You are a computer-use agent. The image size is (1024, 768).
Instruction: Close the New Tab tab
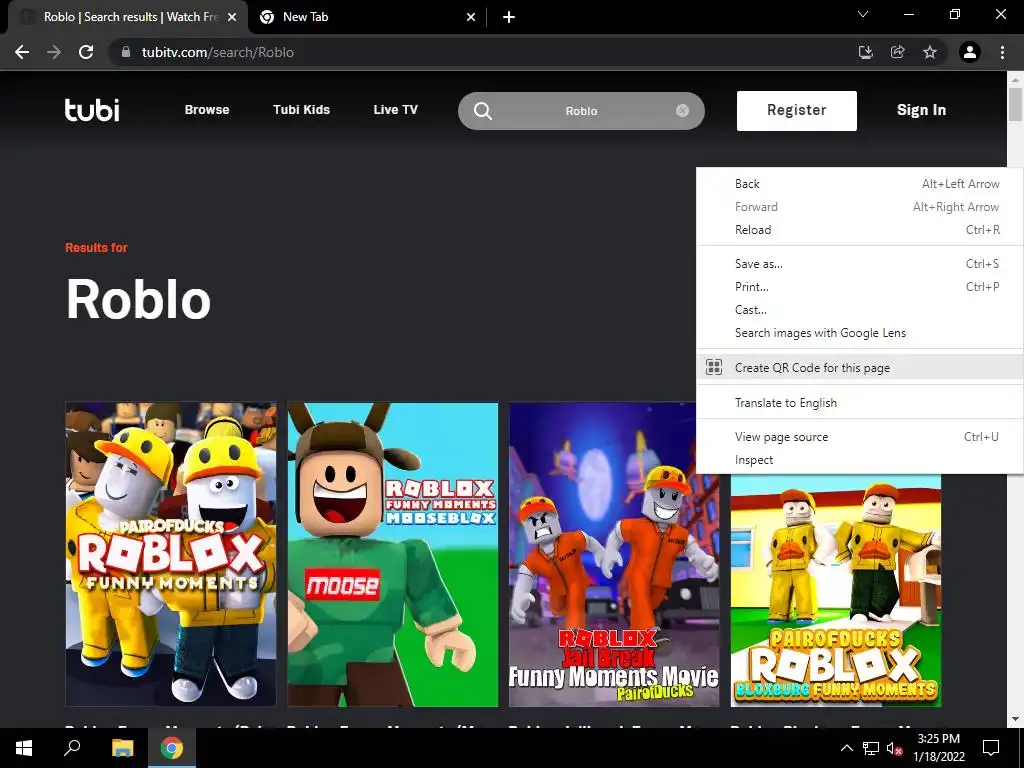pos(471,17)
